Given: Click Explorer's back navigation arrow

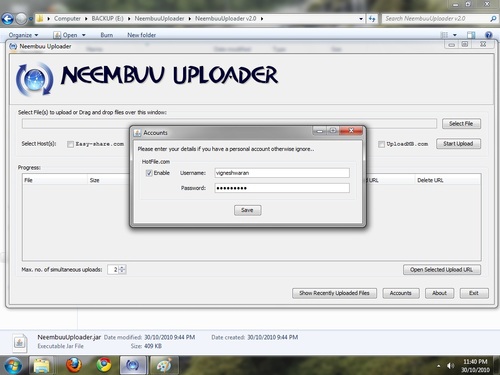Looking at the screenshot, I should pos(7,19).
